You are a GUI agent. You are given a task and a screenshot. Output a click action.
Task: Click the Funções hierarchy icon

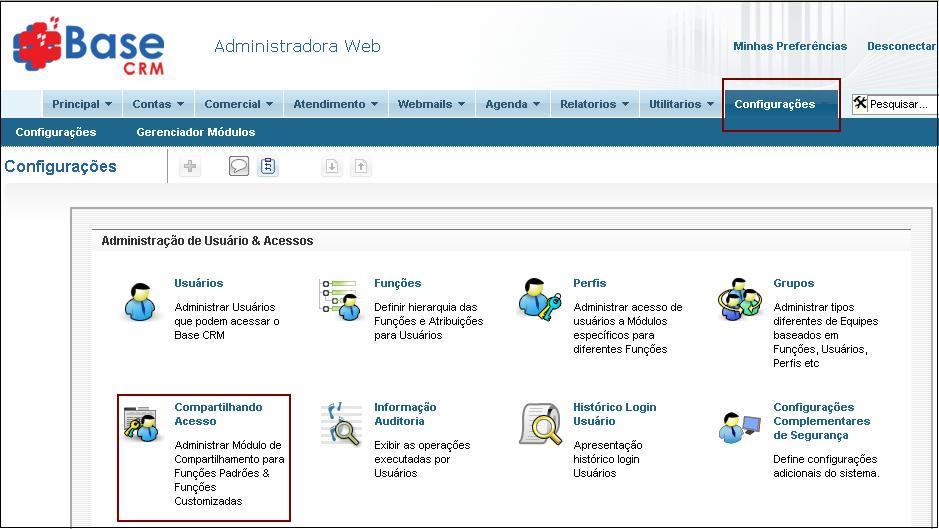tap(341, 298)
